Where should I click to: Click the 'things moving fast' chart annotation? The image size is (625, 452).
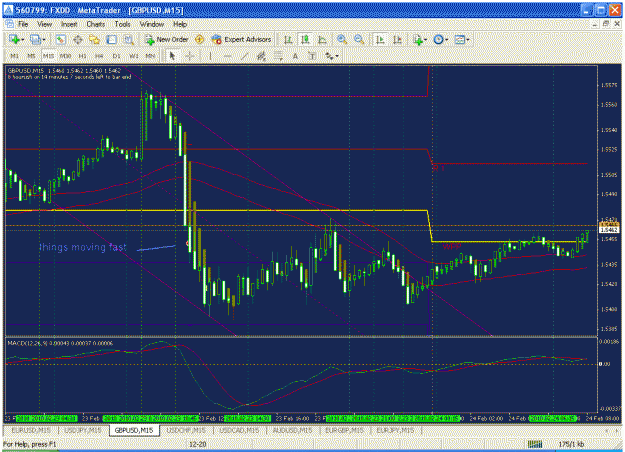click(83, 247)
